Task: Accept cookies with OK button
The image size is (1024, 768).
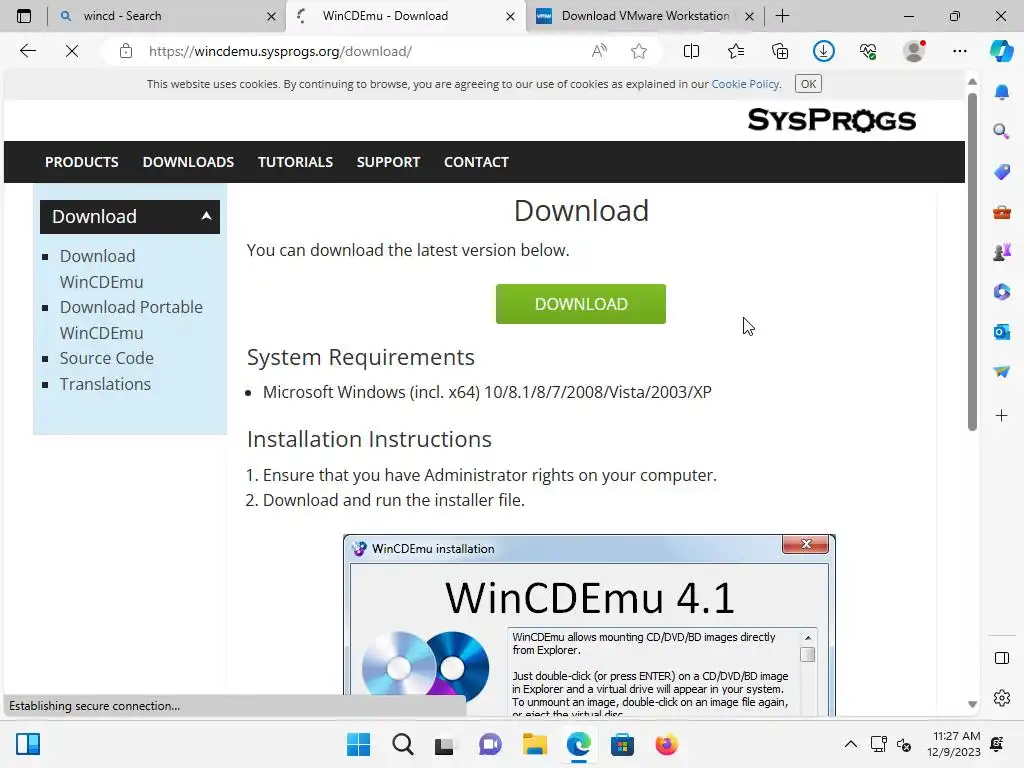Action: (808, 84)
